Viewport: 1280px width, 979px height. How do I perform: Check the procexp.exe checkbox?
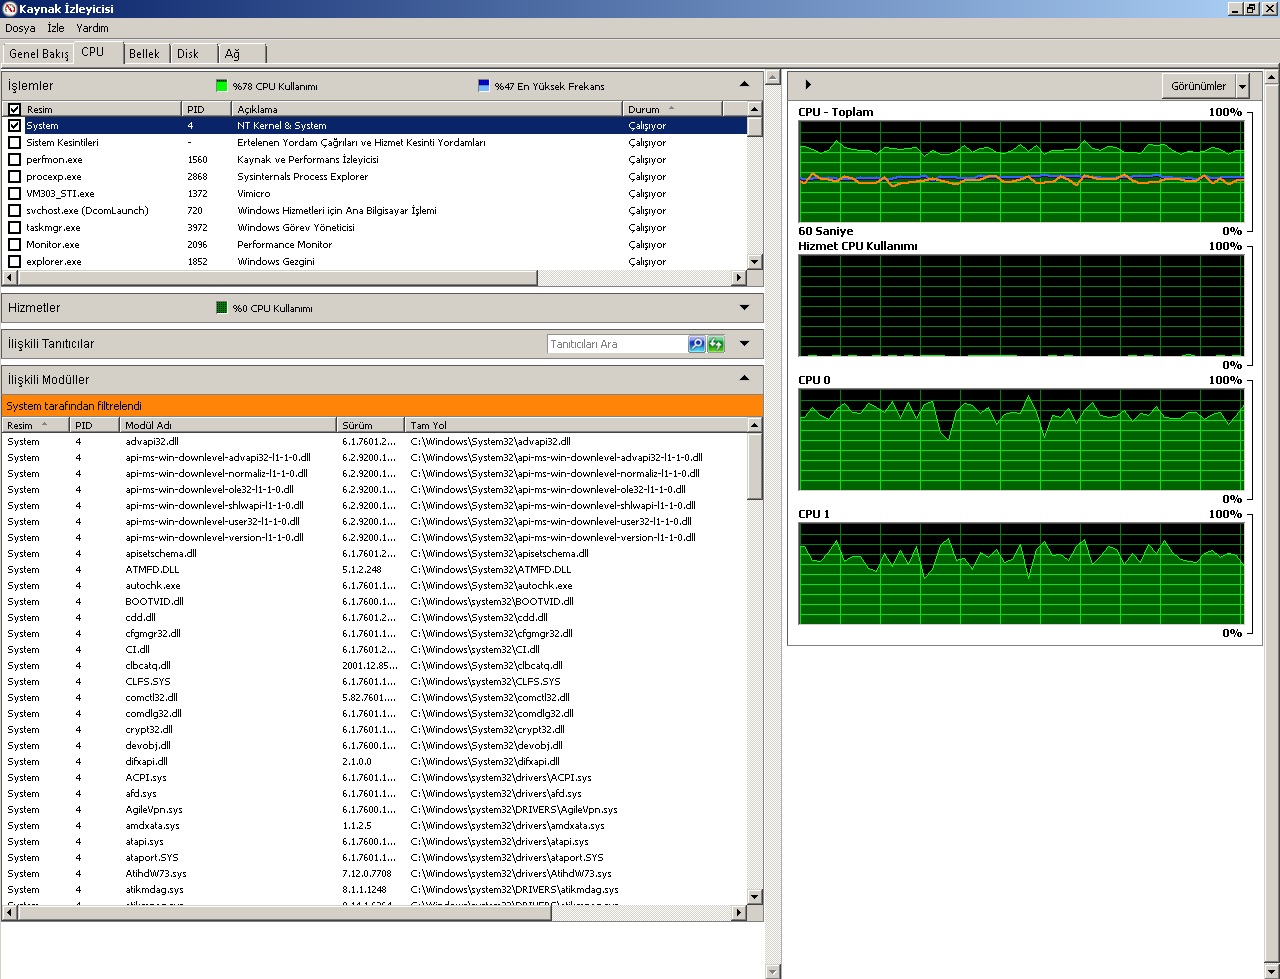(14, 177)
